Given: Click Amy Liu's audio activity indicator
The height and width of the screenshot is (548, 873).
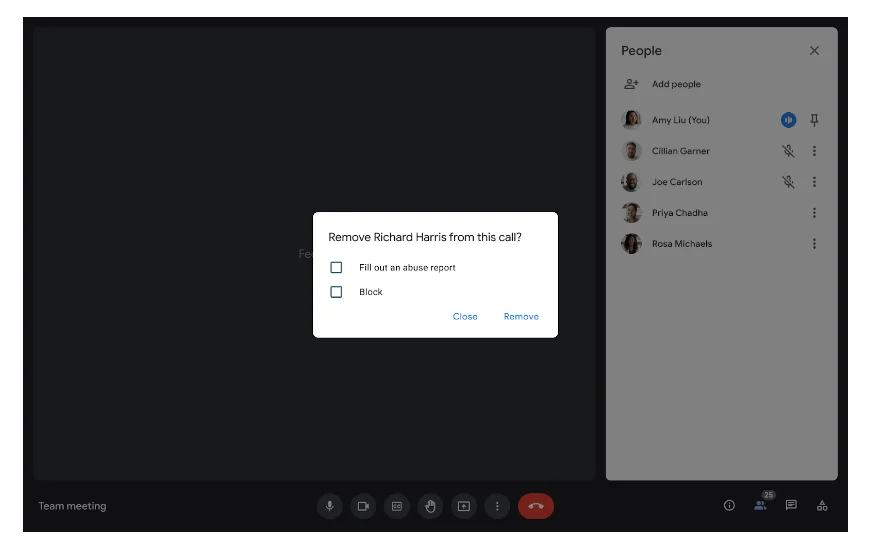Looking at the screenshot, I should pos(788,120).
